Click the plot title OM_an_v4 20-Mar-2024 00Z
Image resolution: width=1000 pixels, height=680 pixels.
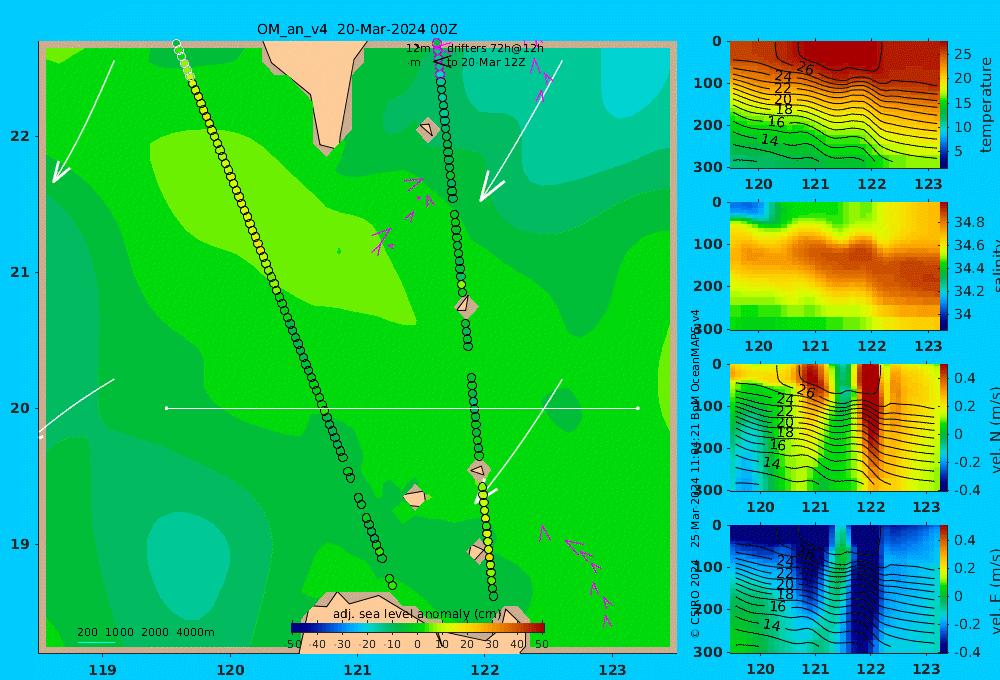tap(357, 29)
